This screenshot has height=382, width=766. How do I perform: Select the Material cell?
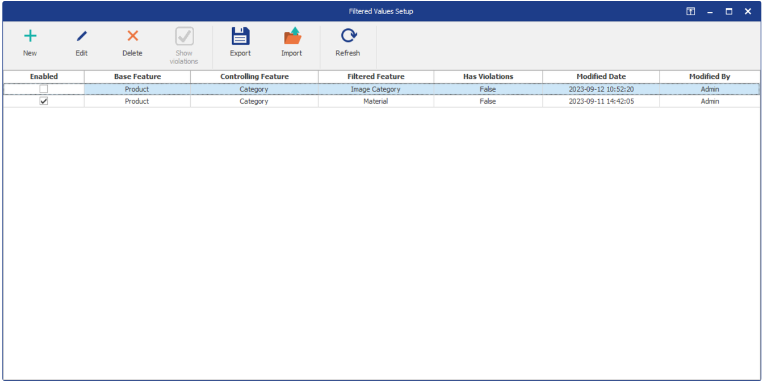[x=376, y=102]
